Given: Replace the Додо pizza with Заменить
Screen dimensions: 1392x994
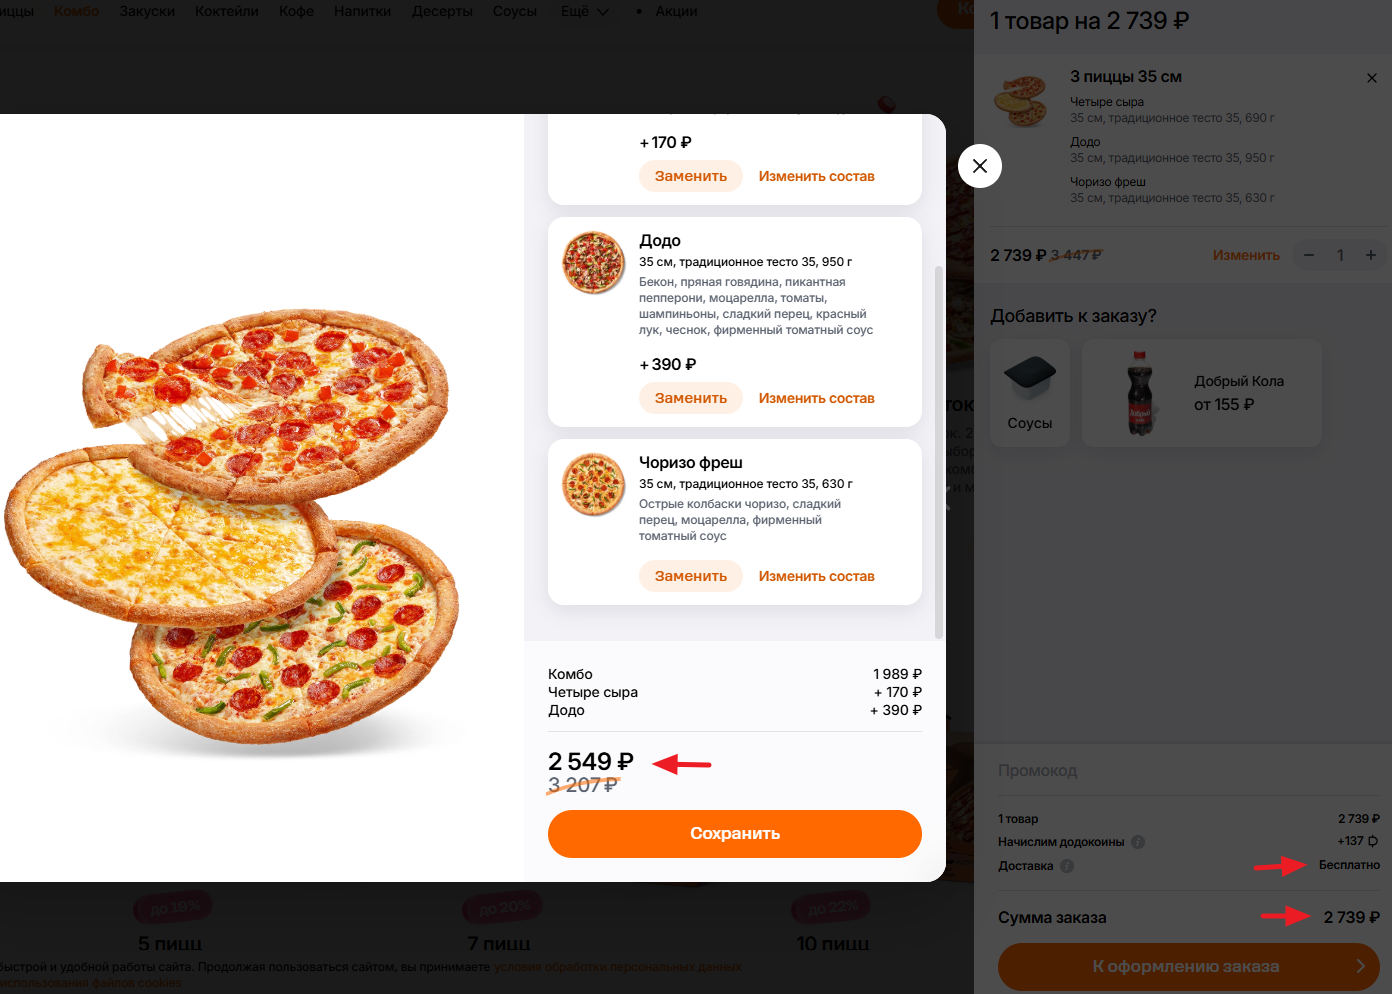Looking at the screenshot, I should (x=691, y=398).
